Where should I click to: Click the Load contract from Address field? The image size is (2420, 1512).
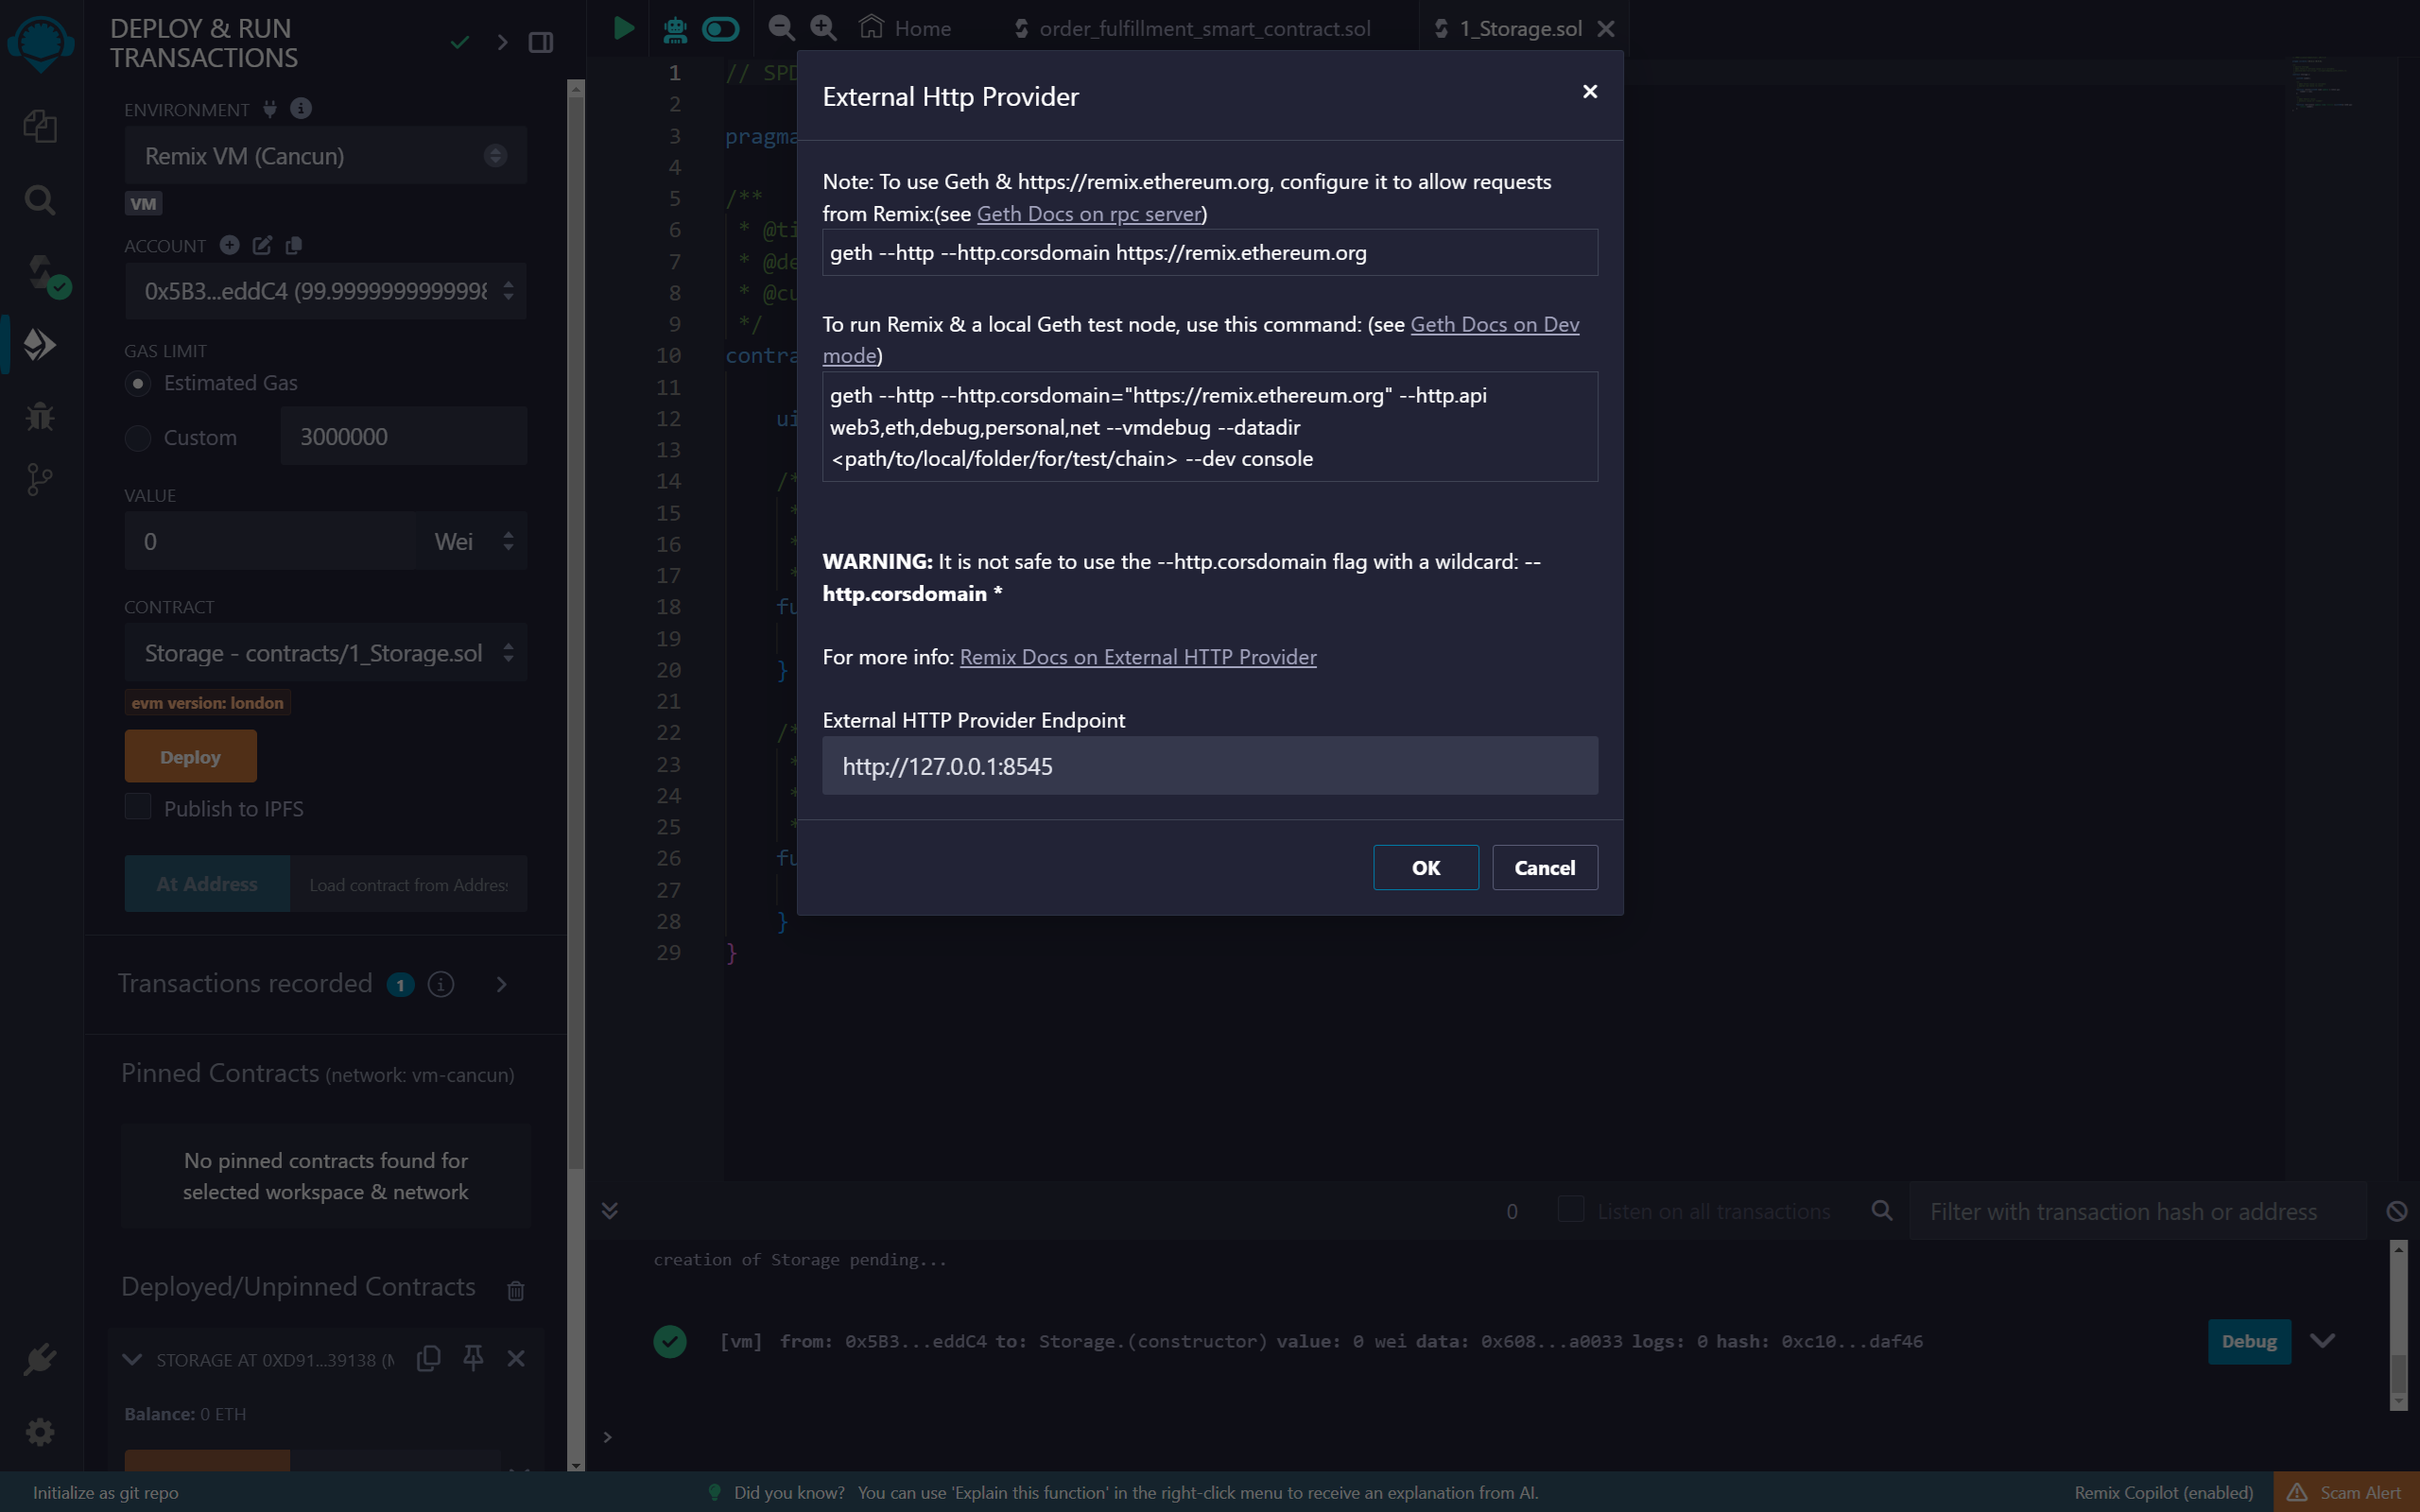[x=408, y=884]
